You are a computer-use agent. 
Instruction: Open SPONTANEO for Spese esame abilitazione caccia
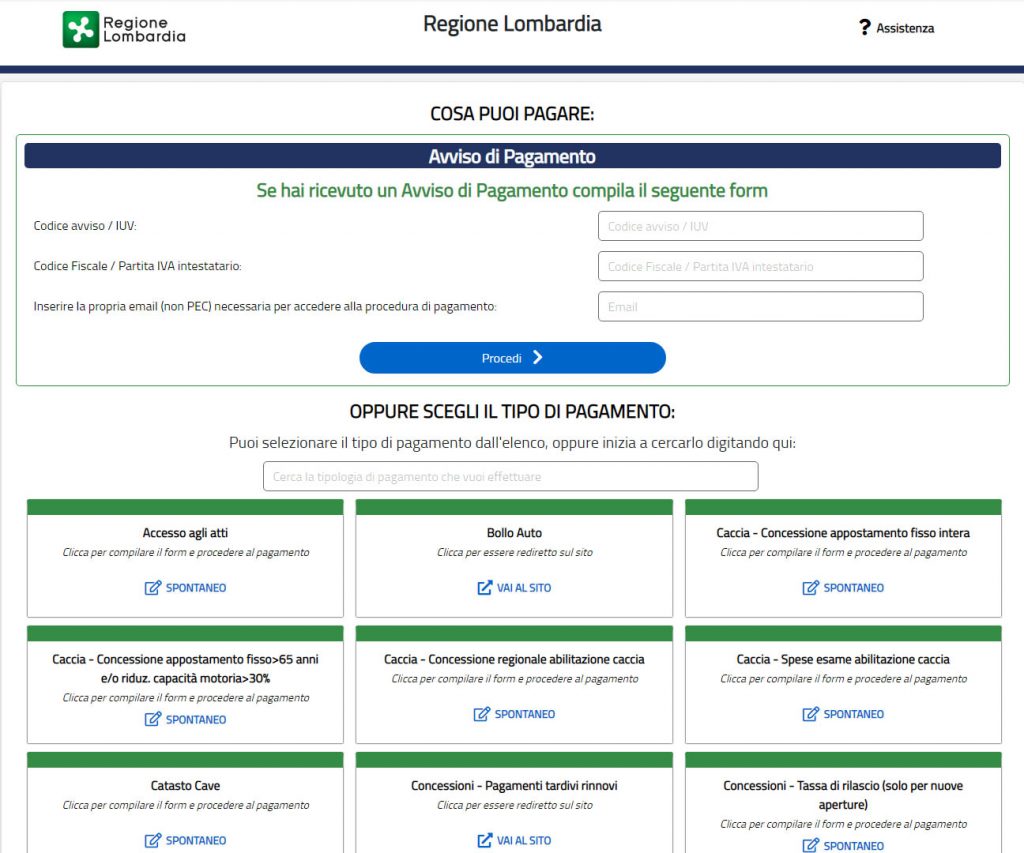click(x=853, y=714)
